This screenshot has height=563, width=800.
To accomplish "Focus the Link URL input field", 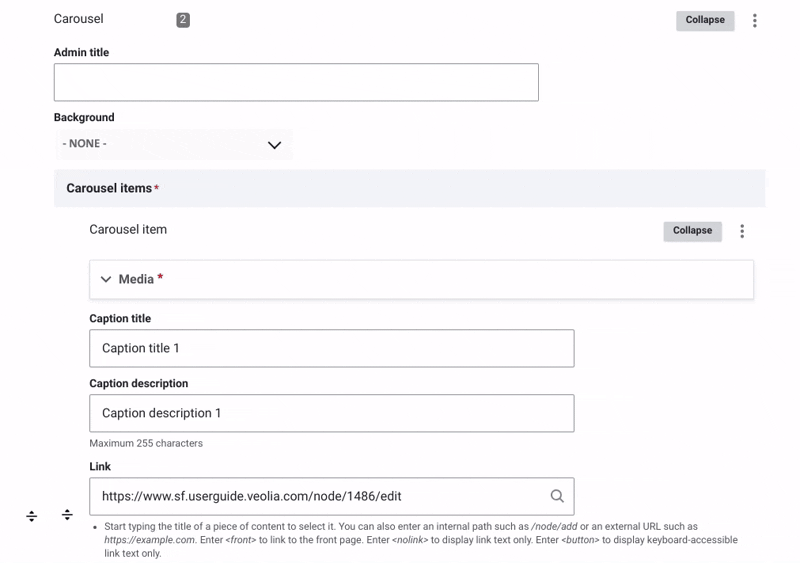I will pyautogui.click(x=318, y=496).
